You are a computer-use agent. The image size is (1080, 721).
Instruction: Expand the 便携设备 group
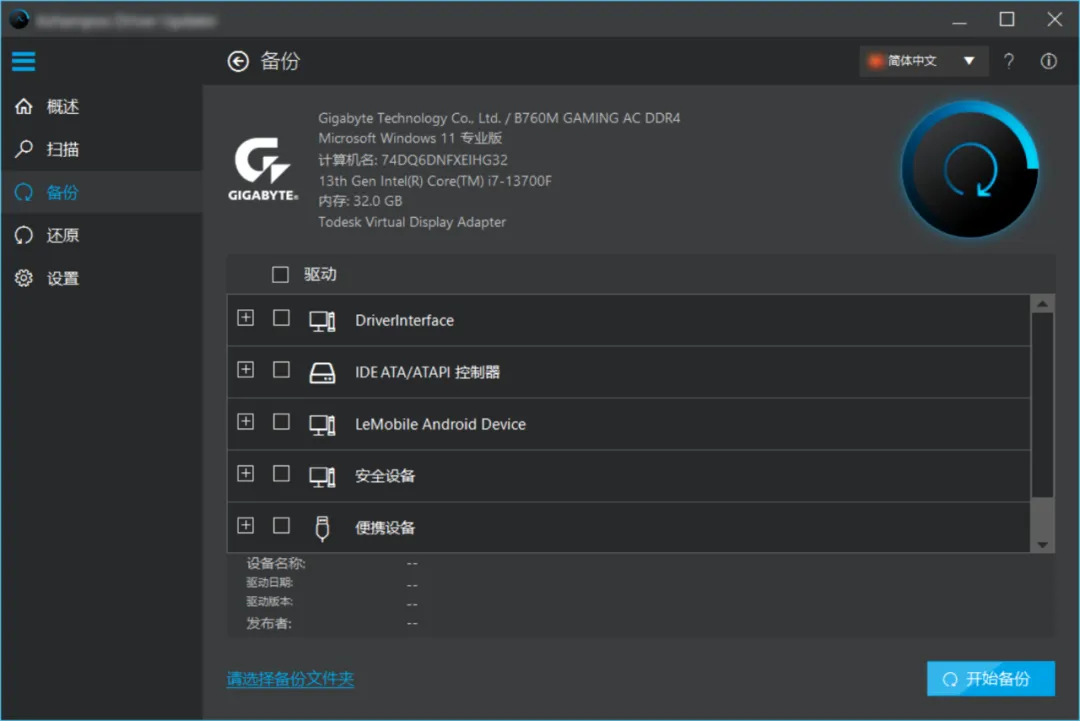[x=246, y=525]
